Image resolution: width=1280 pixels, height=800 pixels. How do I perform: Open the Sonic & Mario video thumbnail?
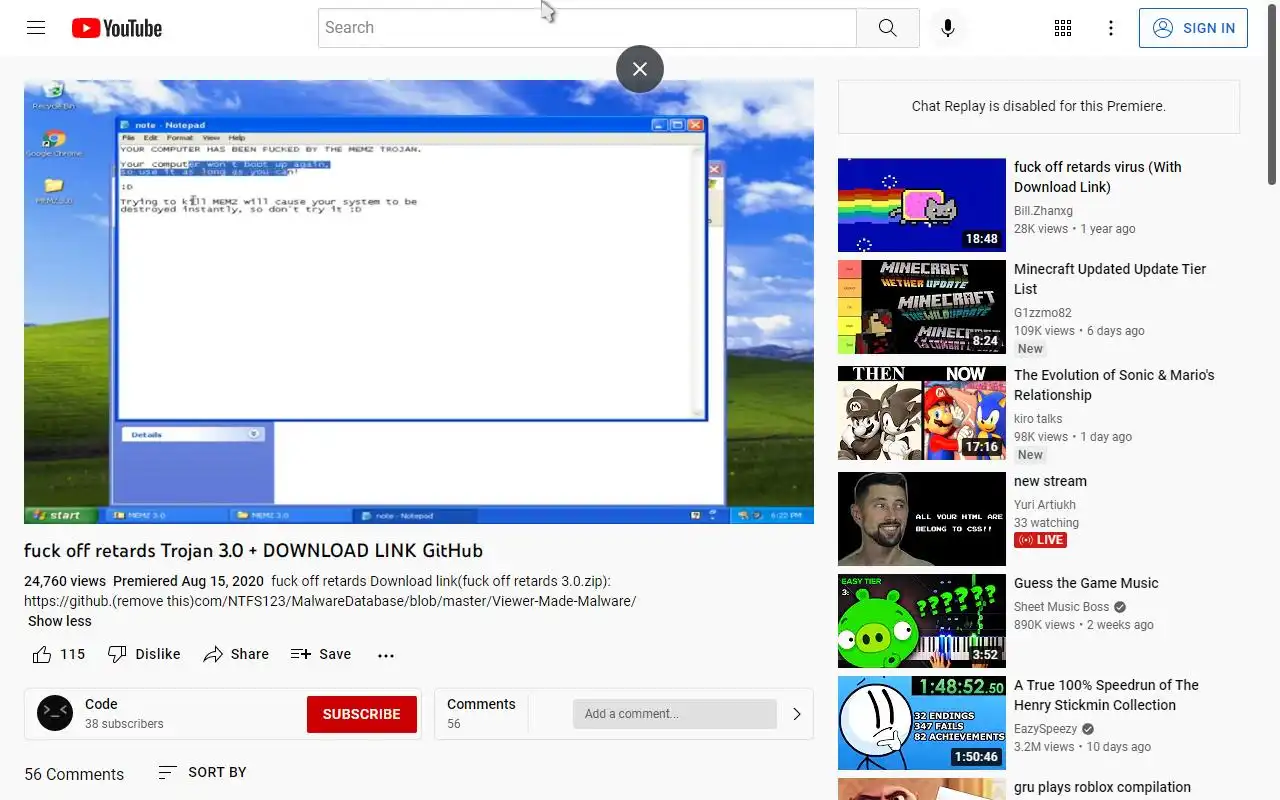tap(922, 413)
